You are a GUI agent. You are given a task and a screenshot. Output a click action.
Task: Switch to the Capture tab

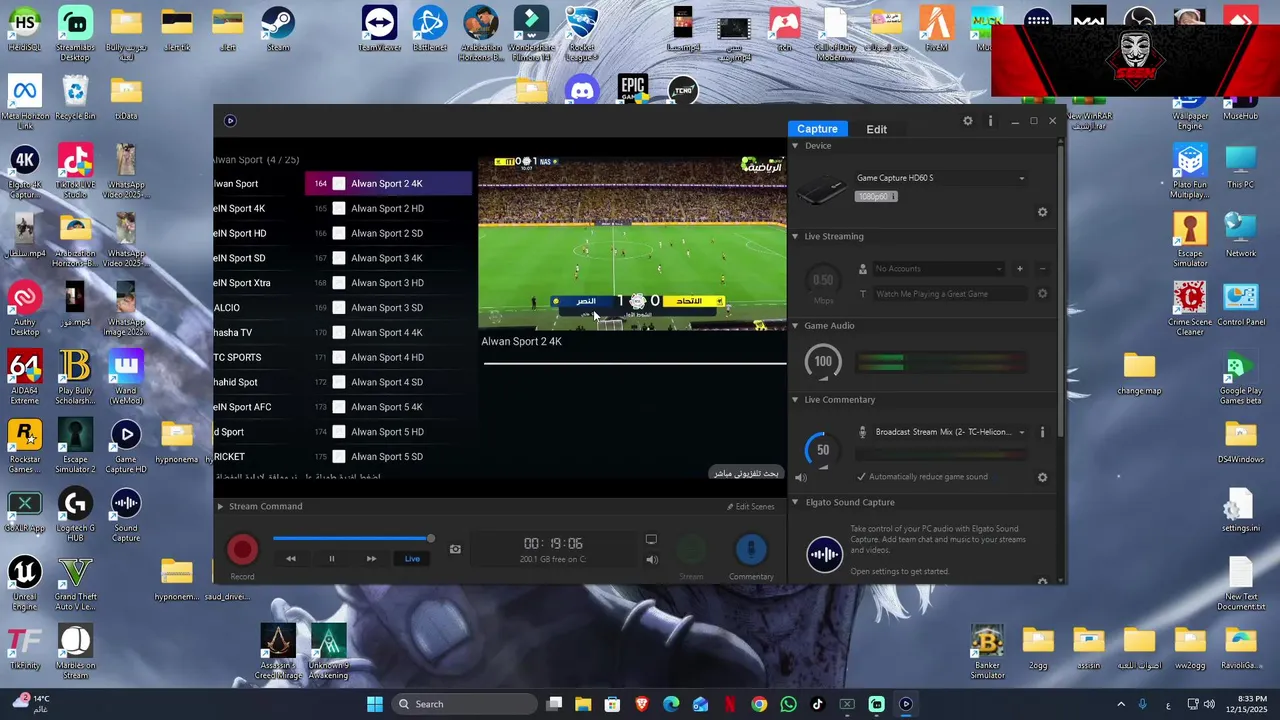817,129
